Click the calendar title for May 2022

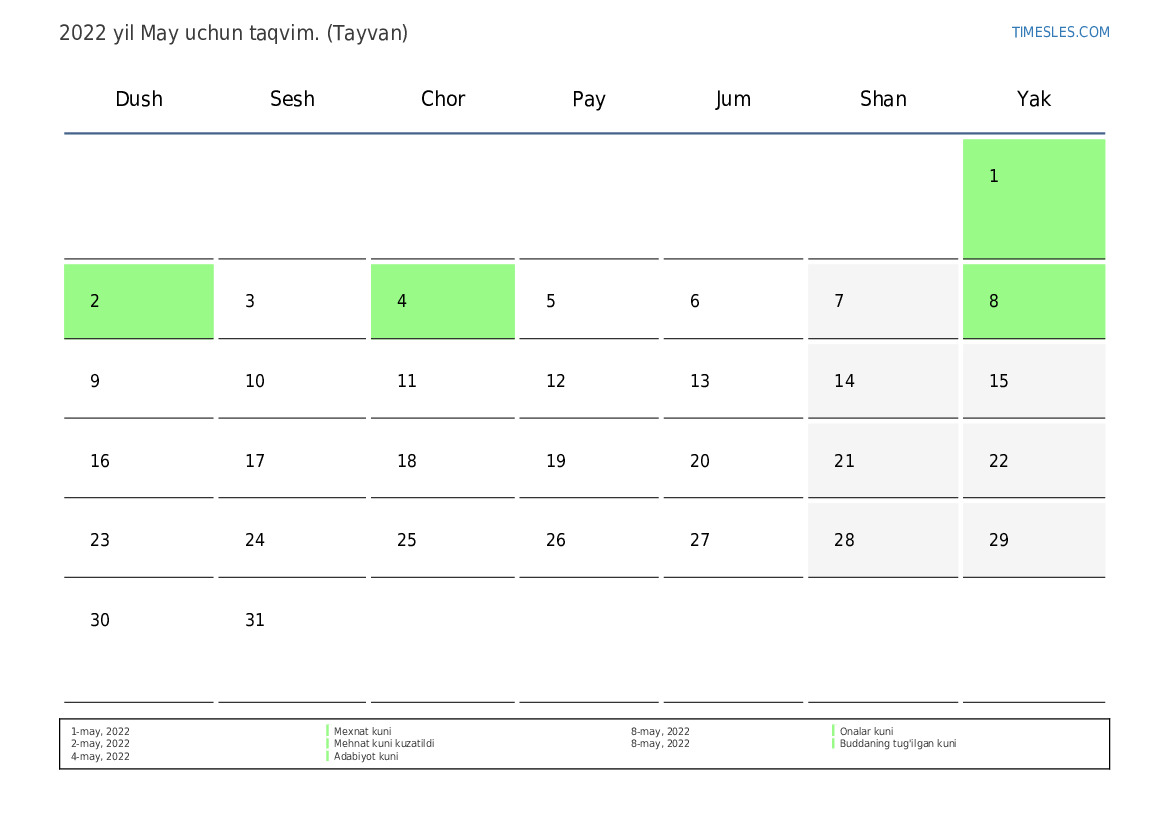(233, 34)
